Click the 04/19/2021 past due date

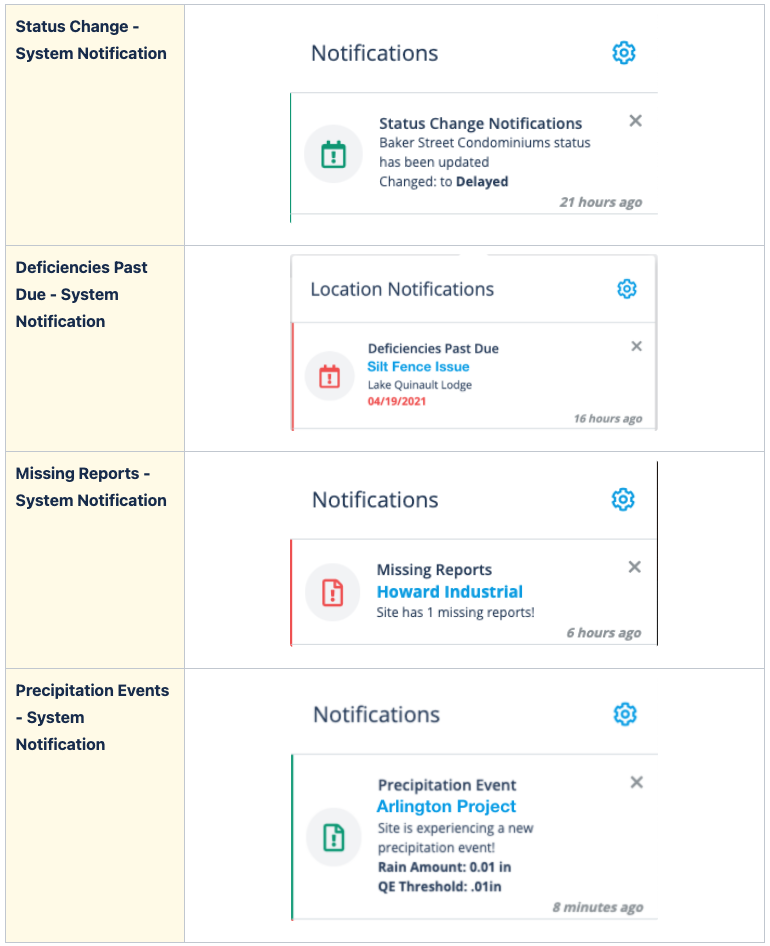coord(397,401)
